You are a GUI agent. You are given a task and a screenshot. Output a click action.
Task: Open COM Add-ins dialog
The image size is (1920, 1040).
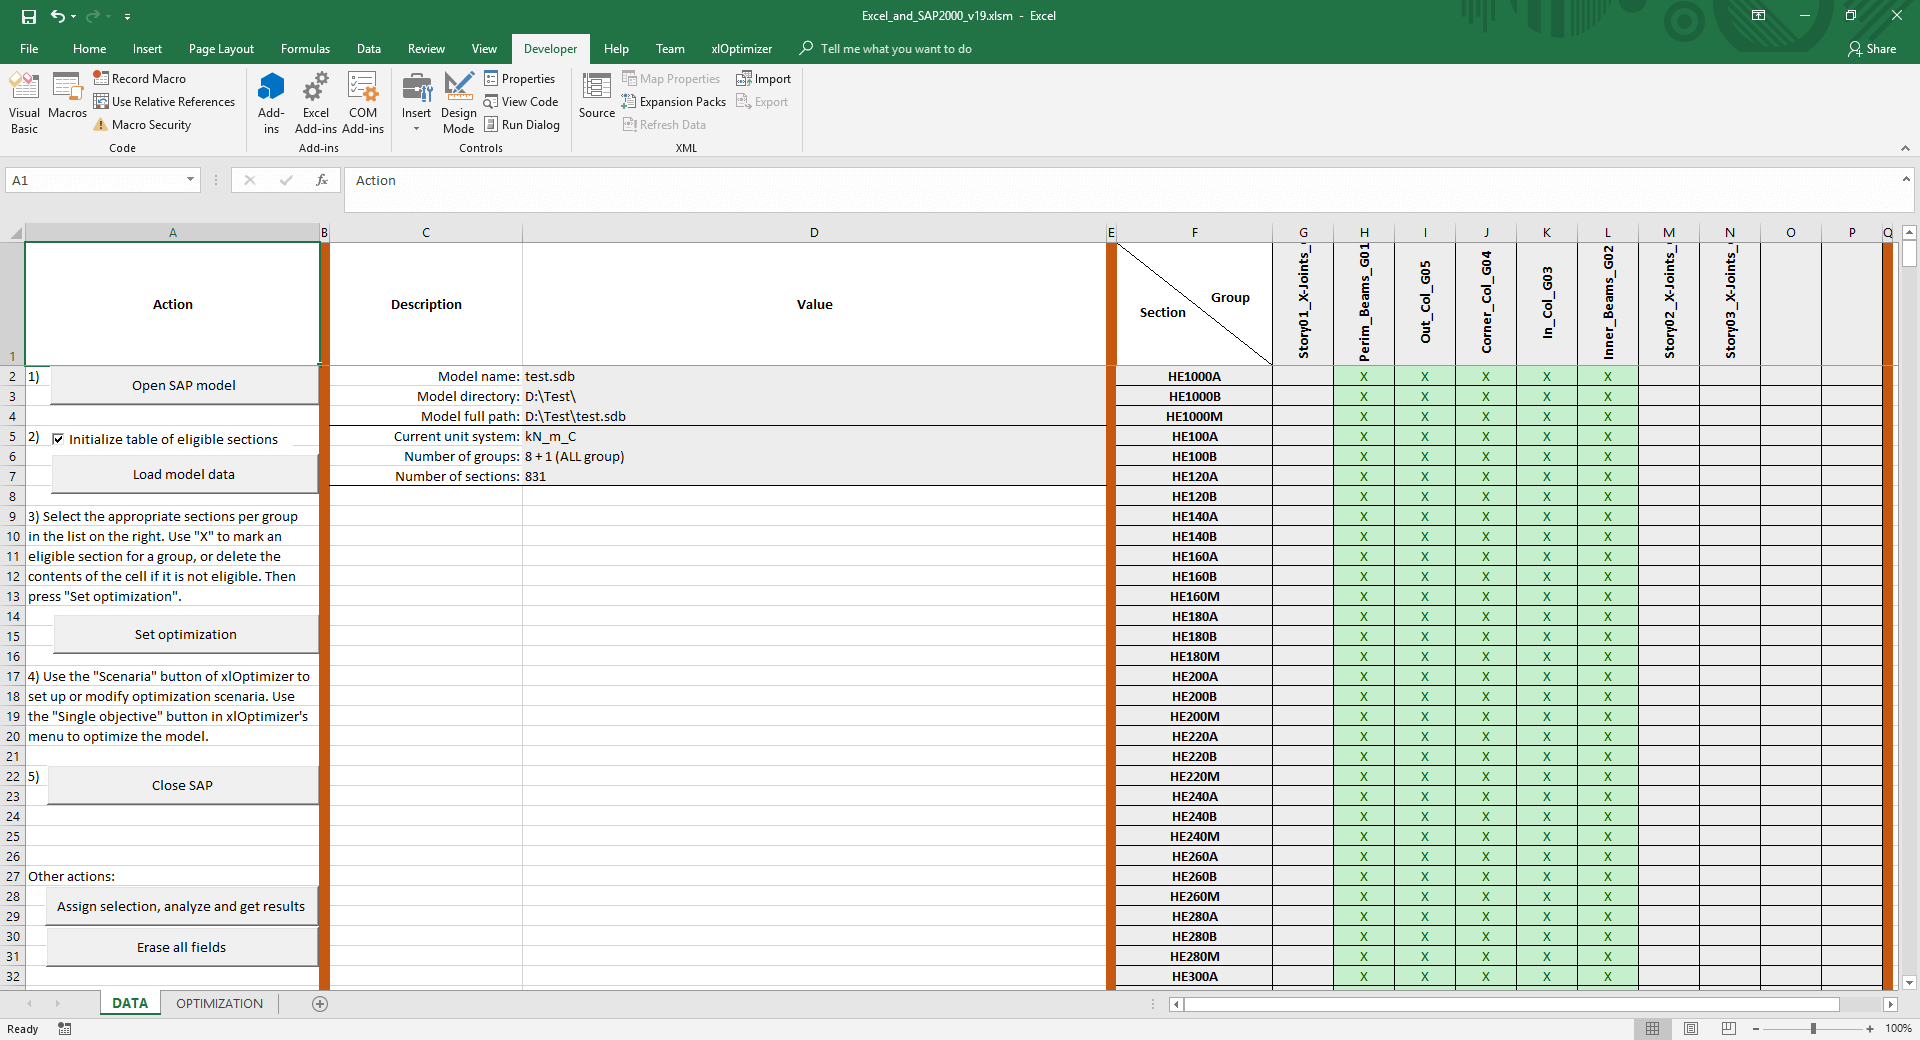pyautogui.click(x=363, y=103)
